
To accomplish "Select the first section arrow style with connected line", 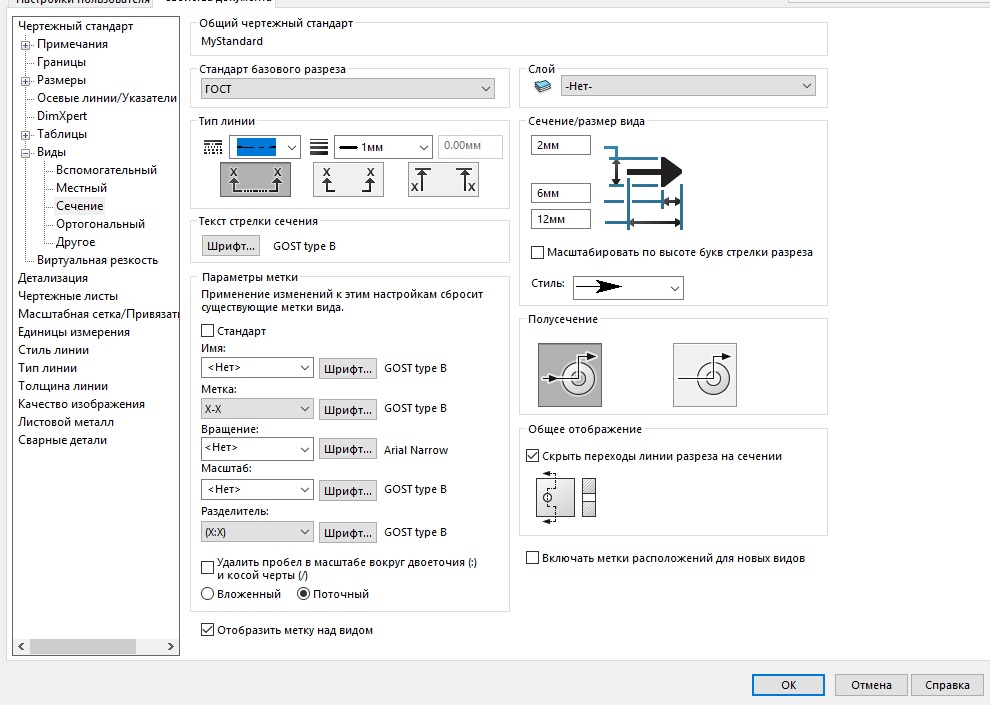I will [x=256, y=180].
